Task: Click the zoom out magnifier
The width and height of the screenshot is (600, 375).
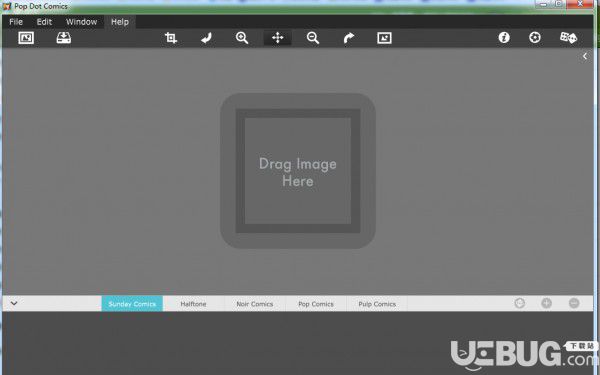Action: tap(313, 38)
